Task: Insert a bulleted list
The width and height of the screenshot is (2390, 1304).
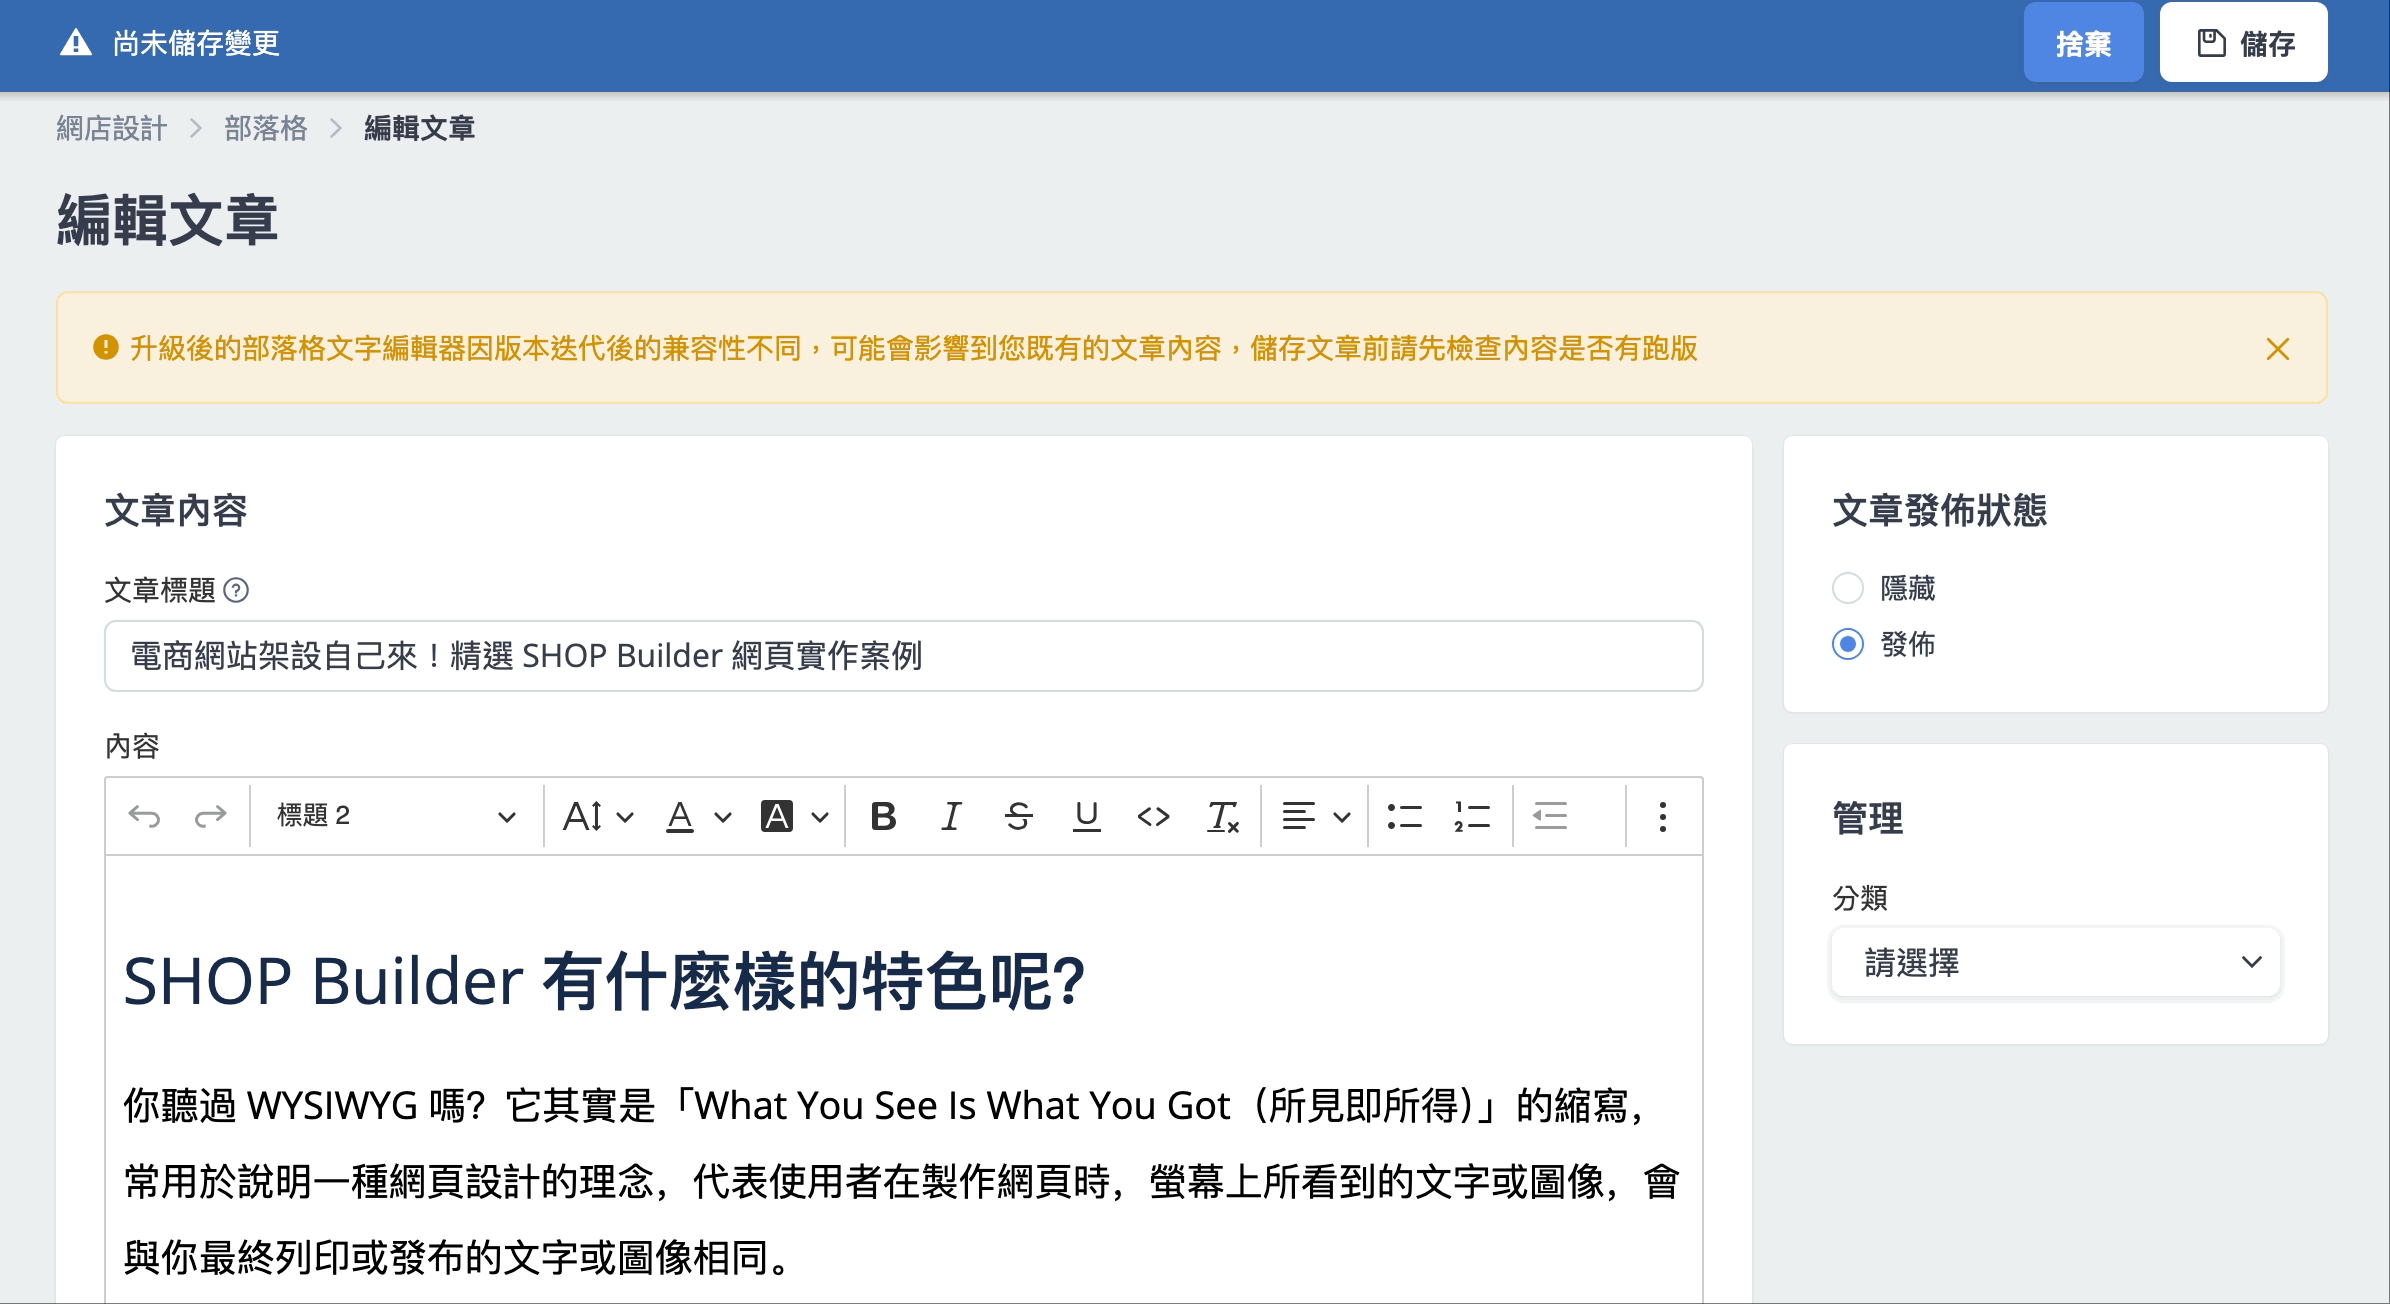Action: click(x=1405, y=816)
